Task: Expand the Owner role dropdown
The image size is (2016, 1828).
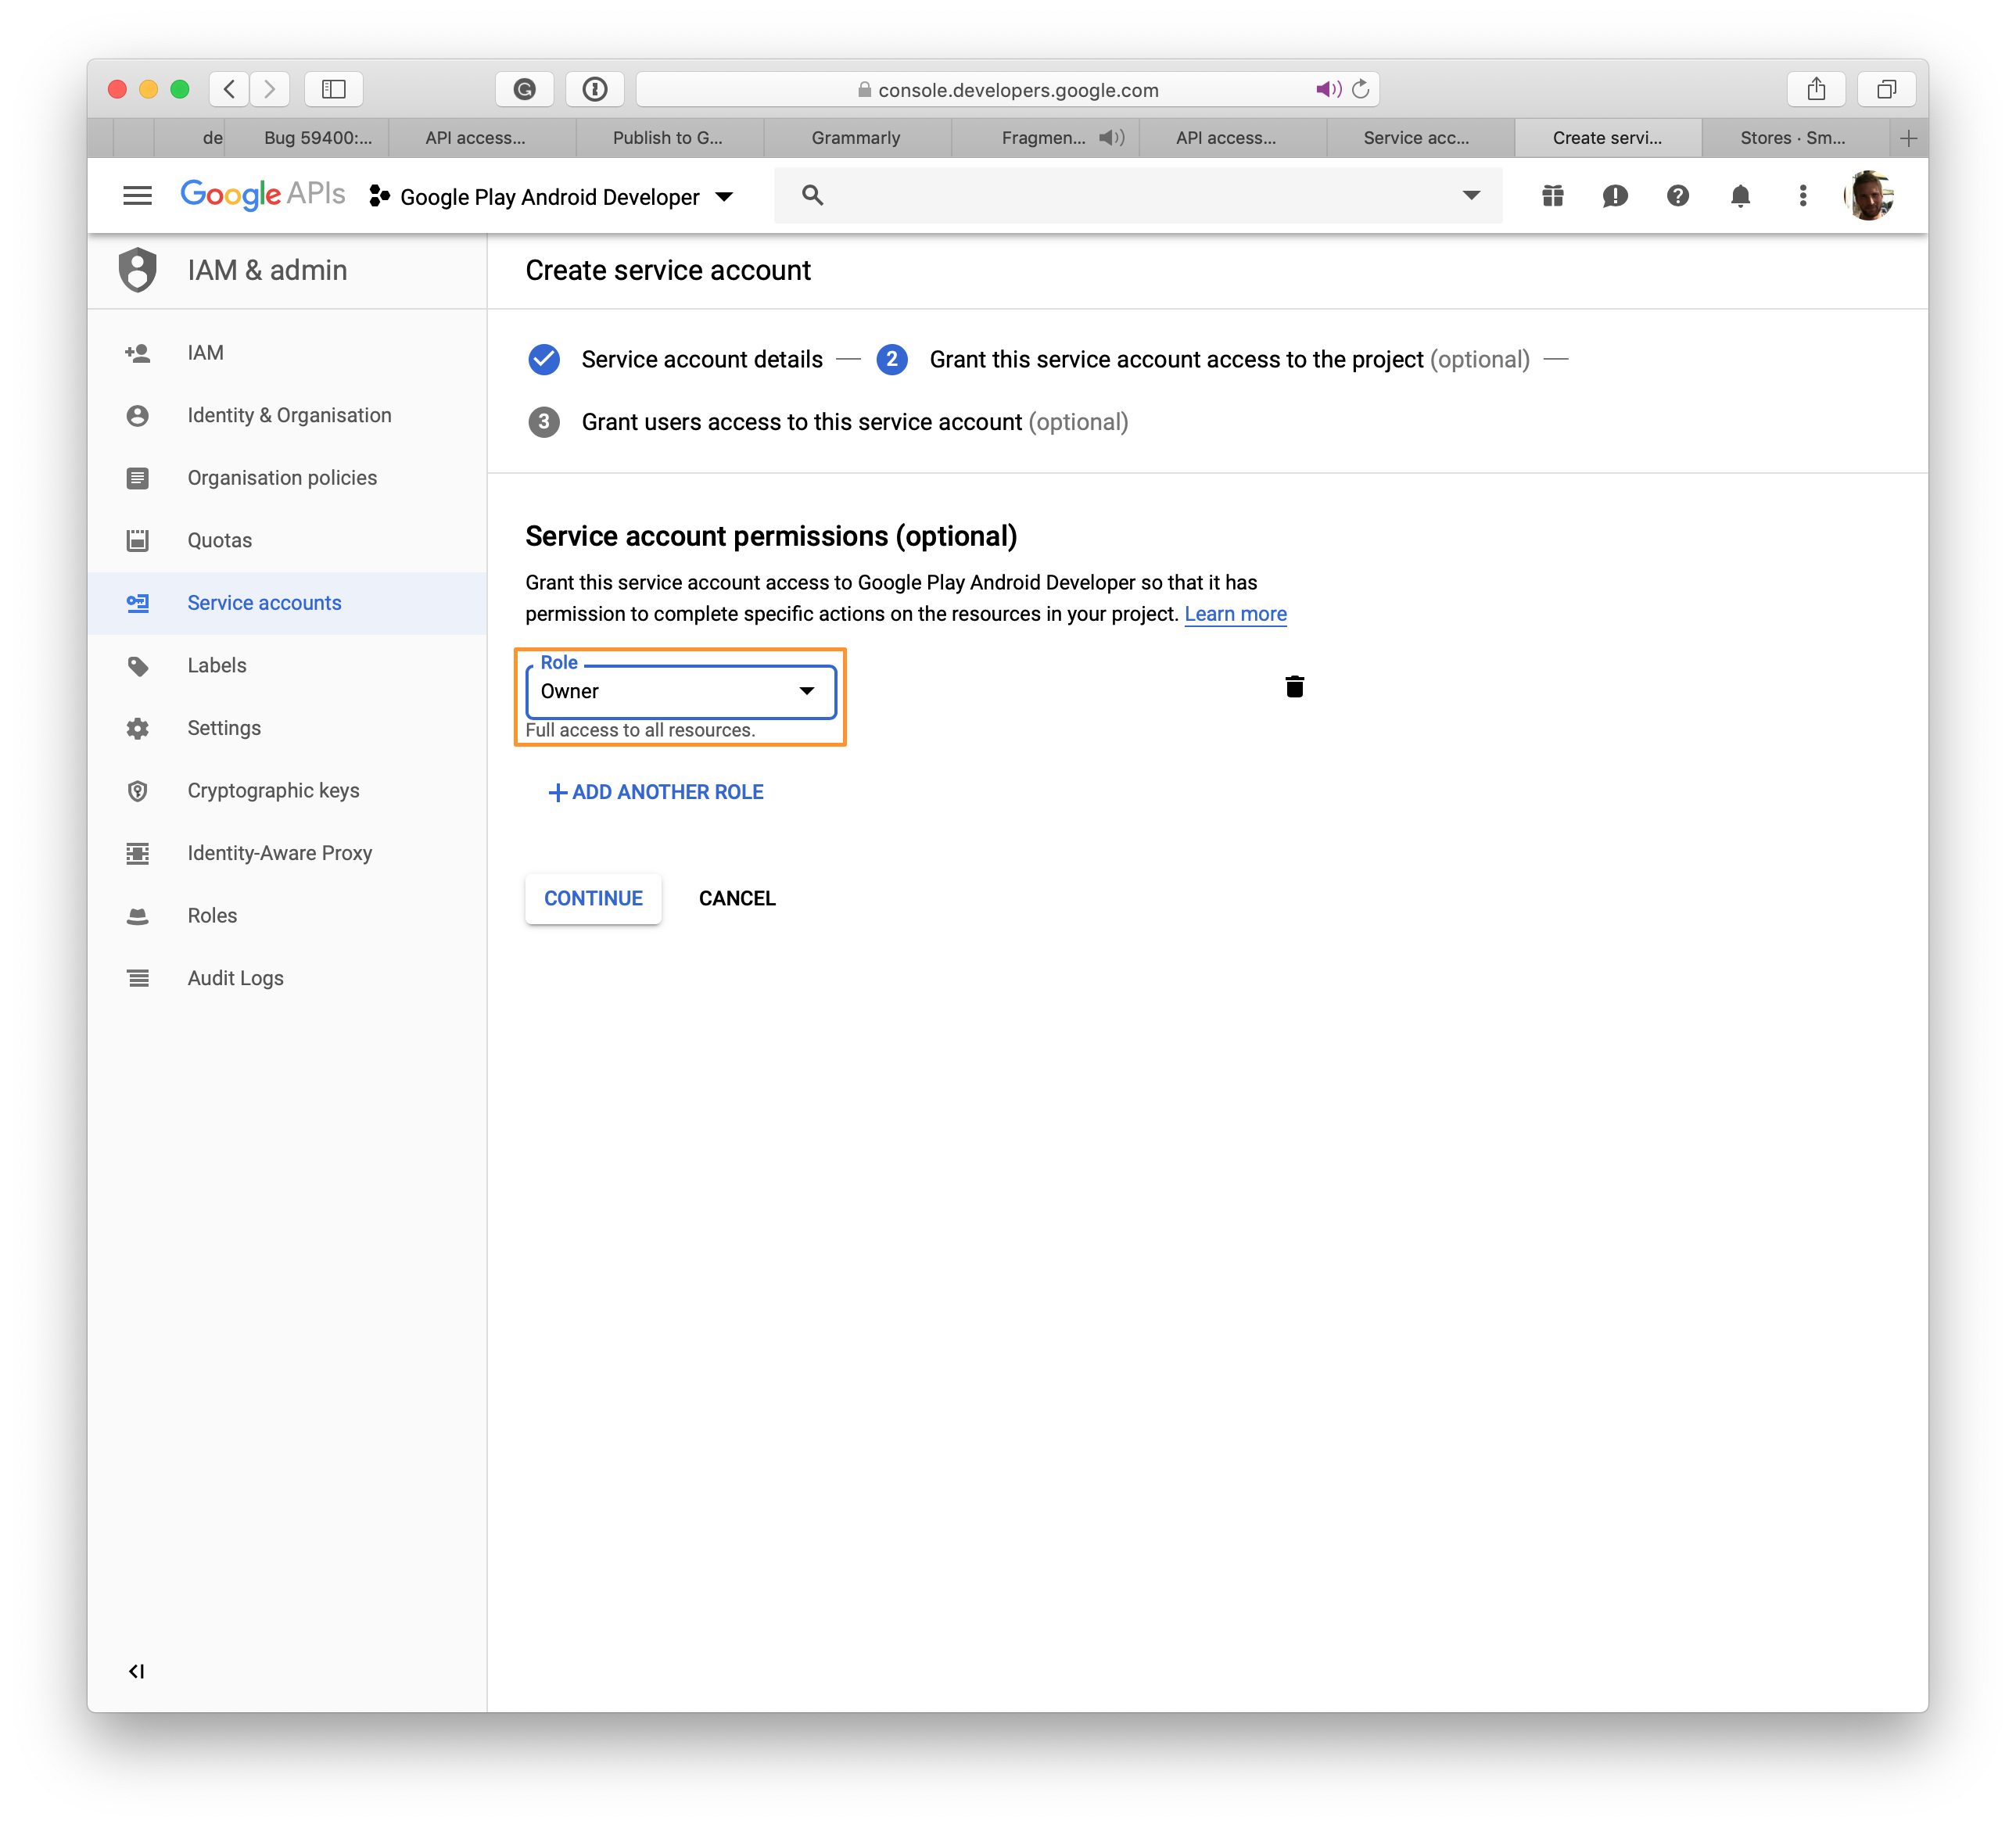Action: [805, 690]
